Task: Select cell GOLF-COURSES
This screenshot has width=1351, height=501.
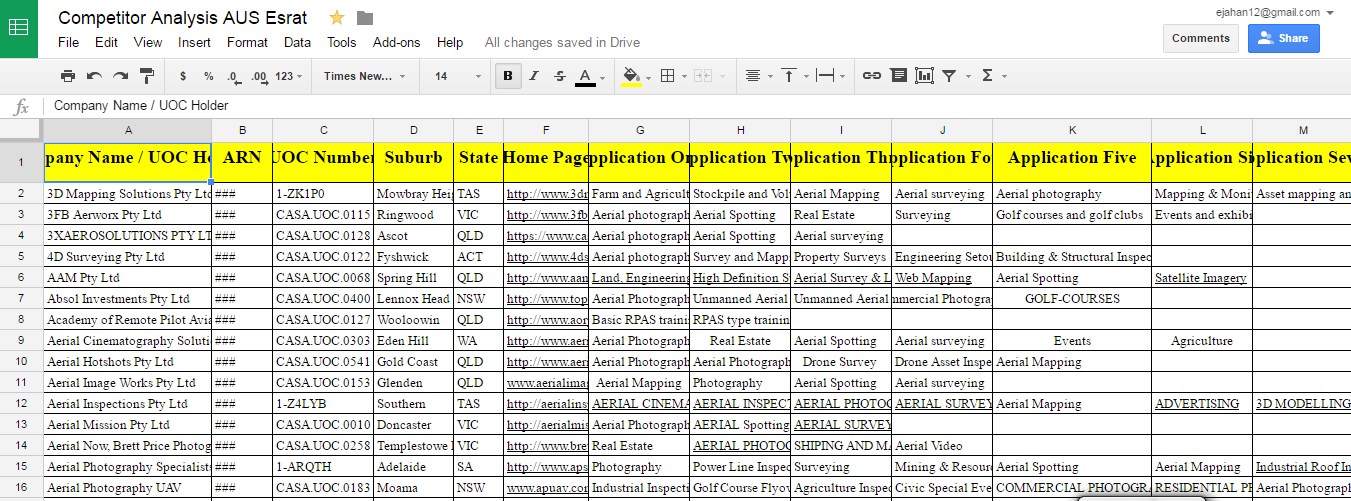Action: (x=1072, y=299)
